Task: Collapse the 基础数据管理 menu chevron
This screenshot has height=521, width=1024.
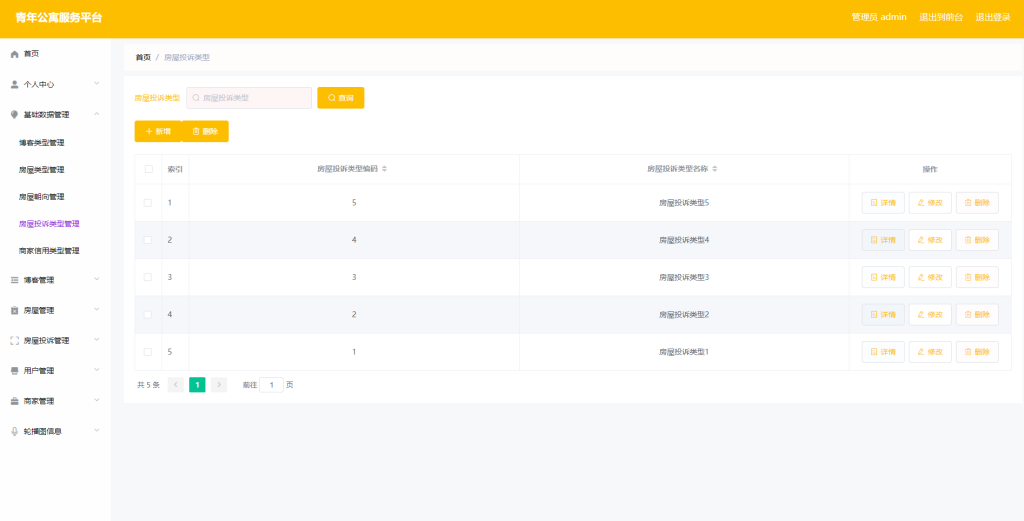Action: (97, 114)
